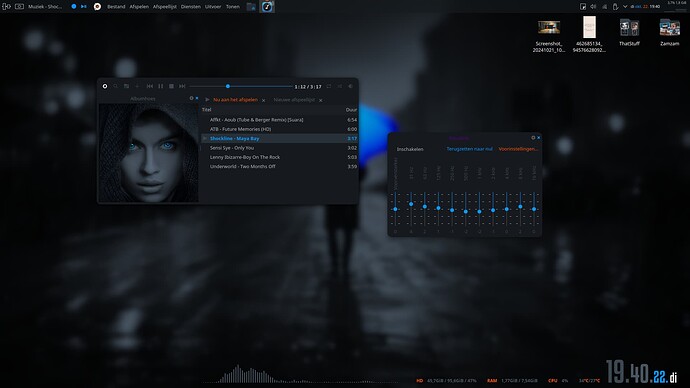Click the 500 Hz equalizer slider handle
The image size is (690, 388).
466,211
